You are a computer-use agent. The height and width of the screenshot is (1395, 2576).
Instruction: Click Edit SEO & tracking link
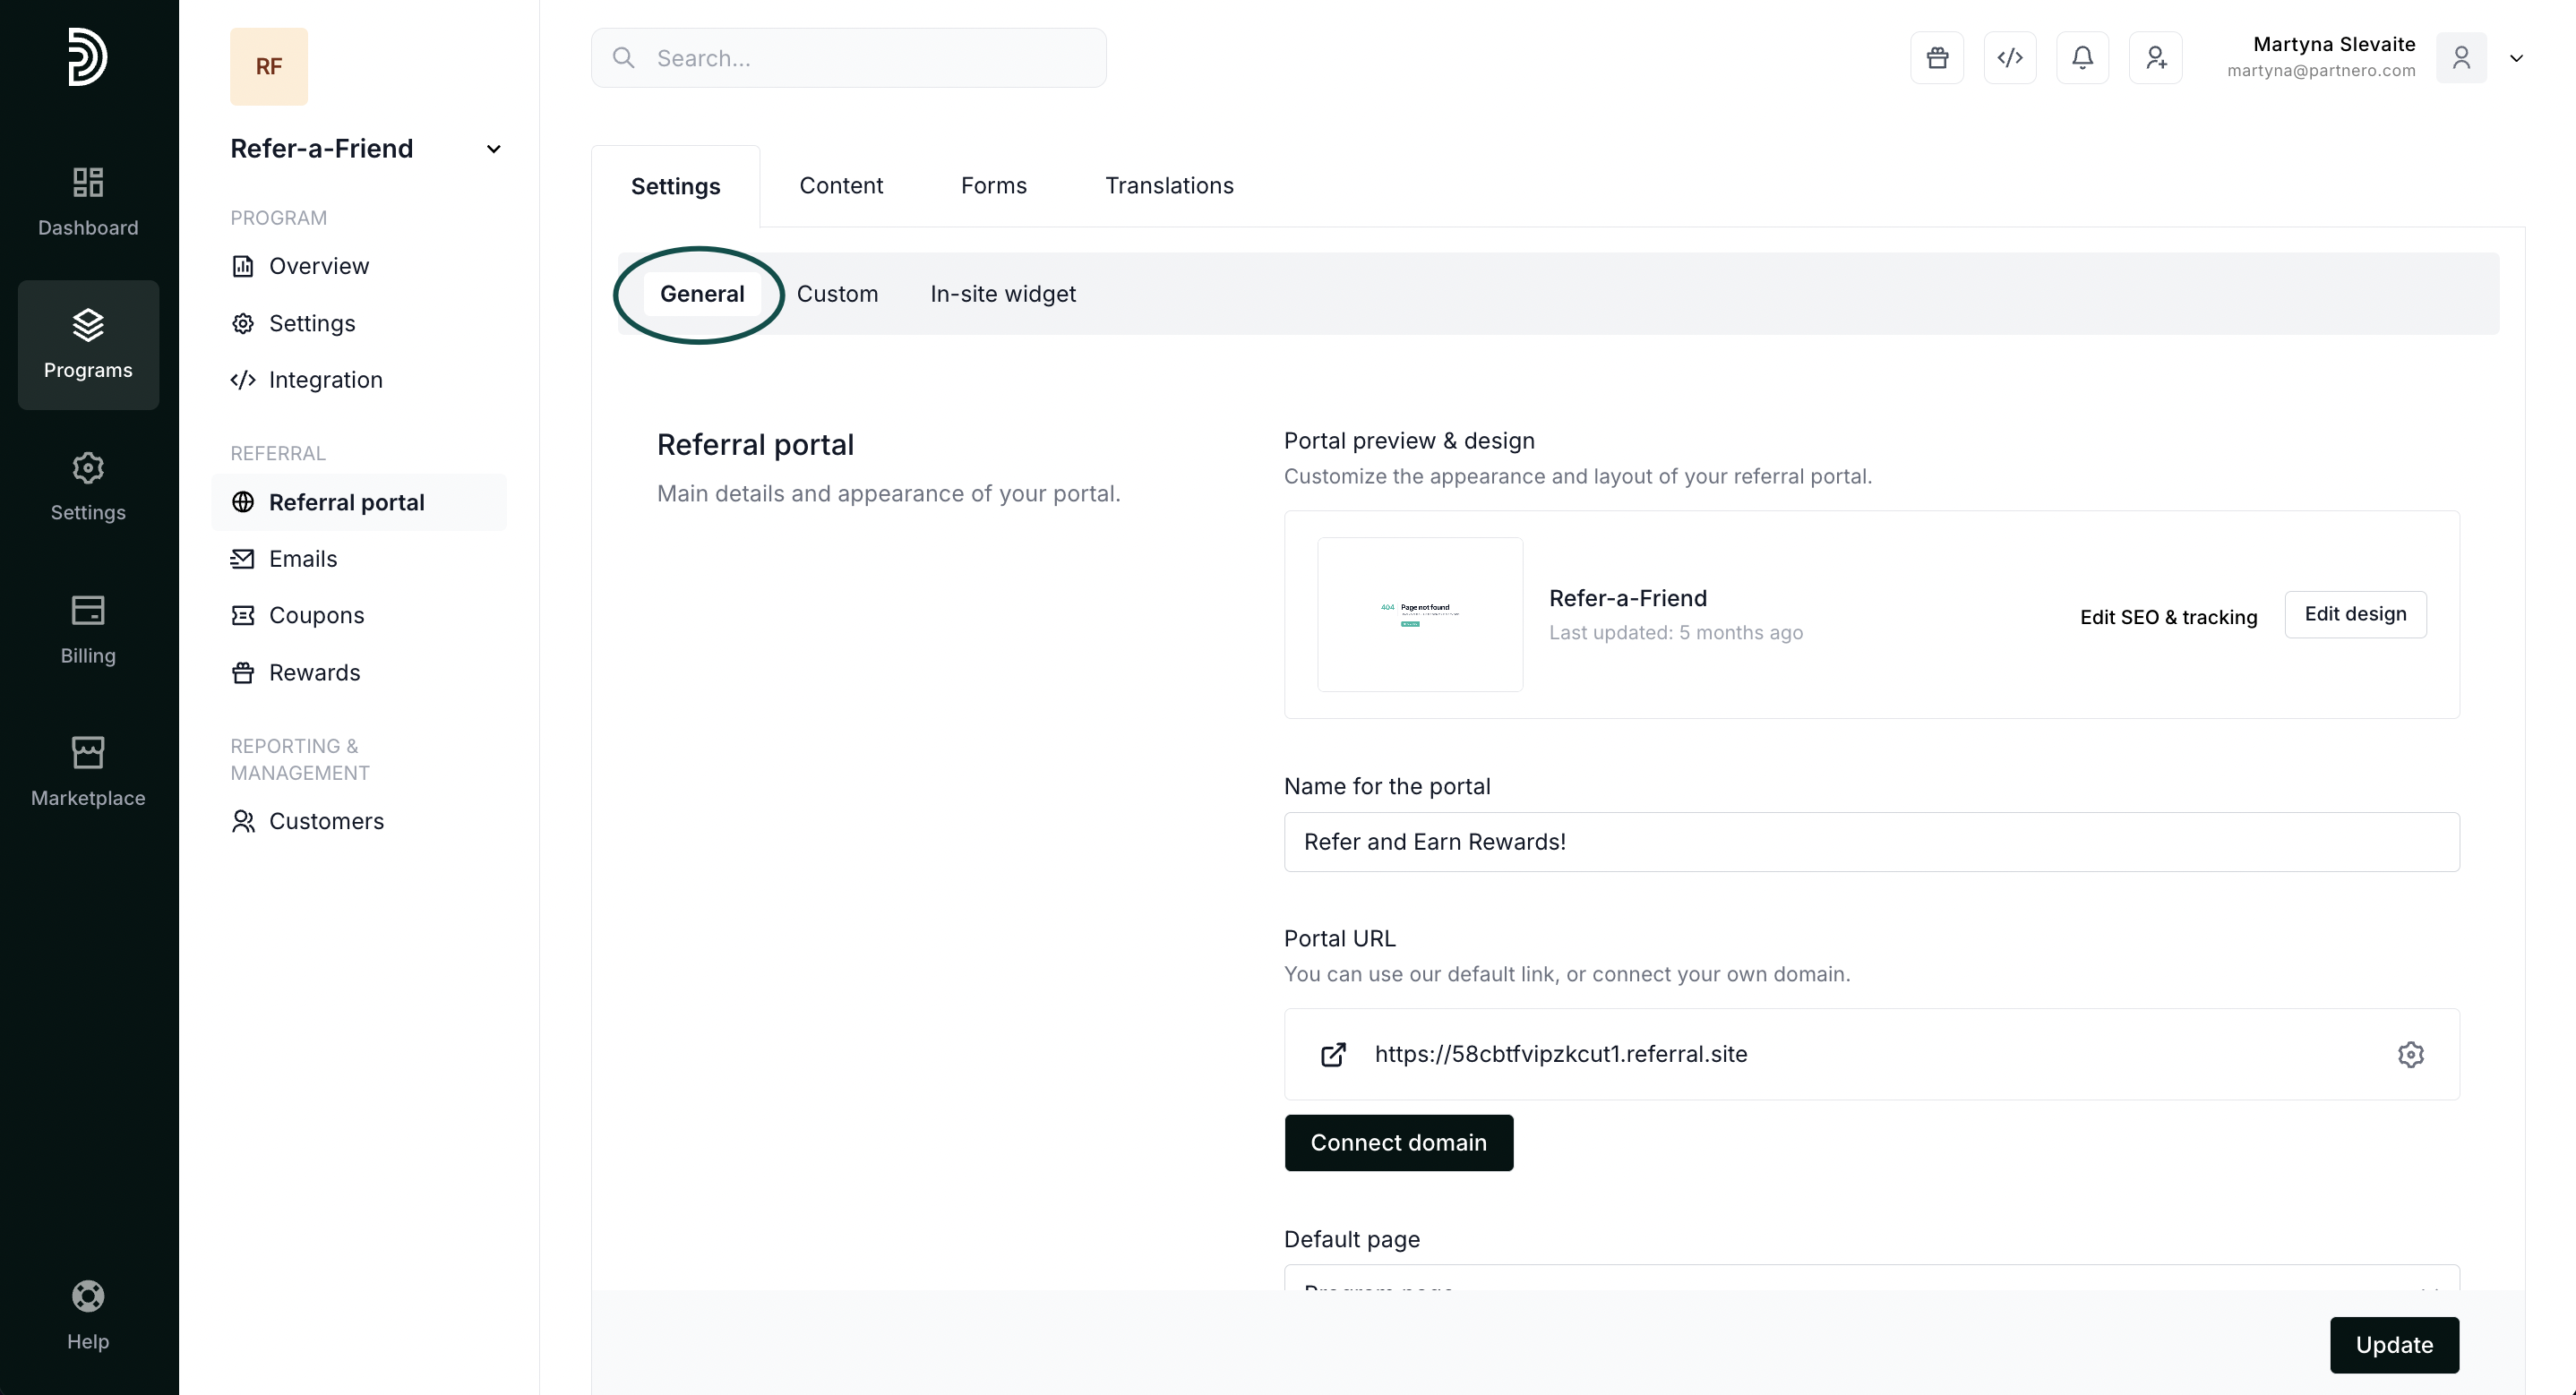(2168, 617)
